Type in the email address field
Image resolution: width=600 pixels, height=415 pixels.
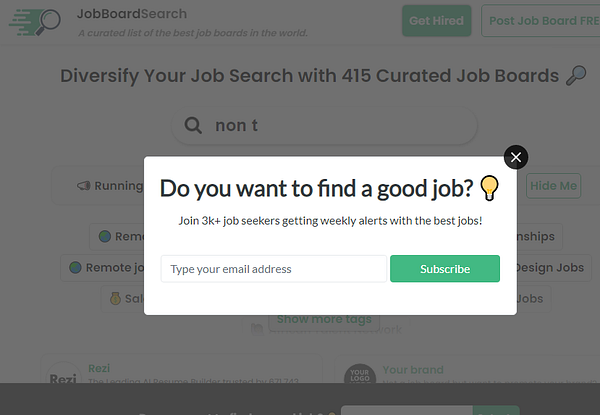click(273, 269)
